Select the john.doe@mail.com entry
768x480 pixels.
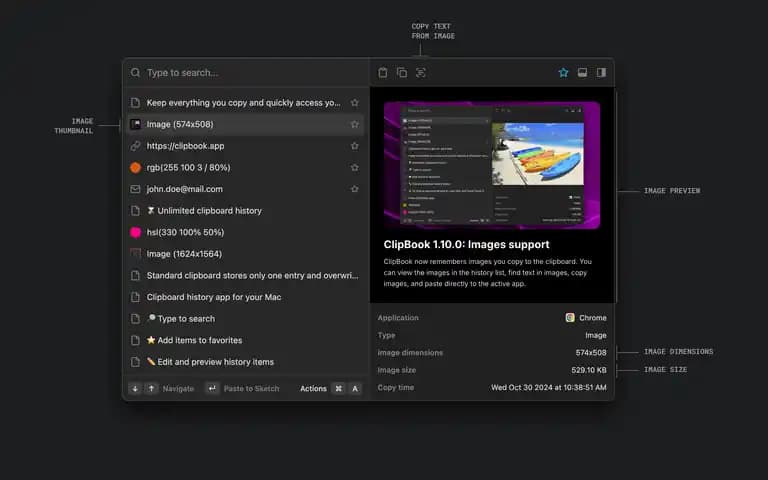pos(245,189)
